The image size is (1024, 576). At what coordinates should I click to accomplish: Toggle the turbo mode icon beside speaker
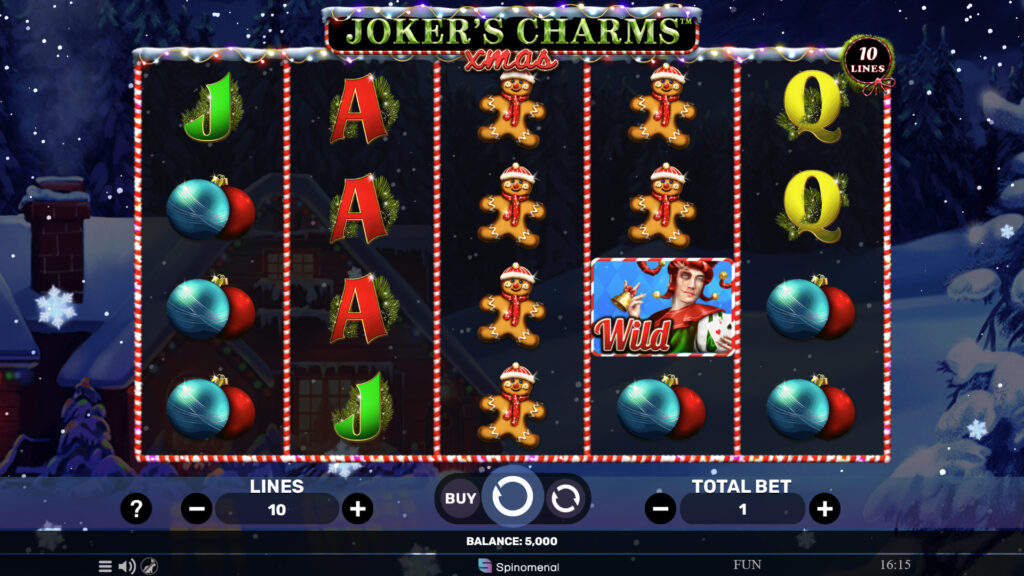click(x=150, y=566)
